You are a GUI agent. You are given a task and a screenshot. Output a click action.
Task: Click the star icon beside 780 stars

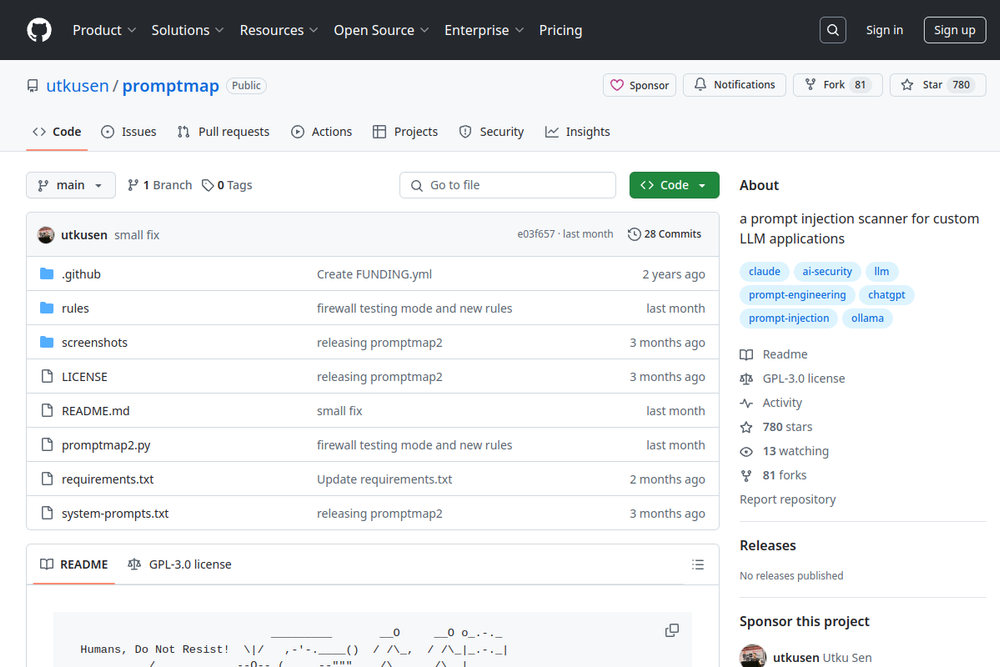point(746,427)
